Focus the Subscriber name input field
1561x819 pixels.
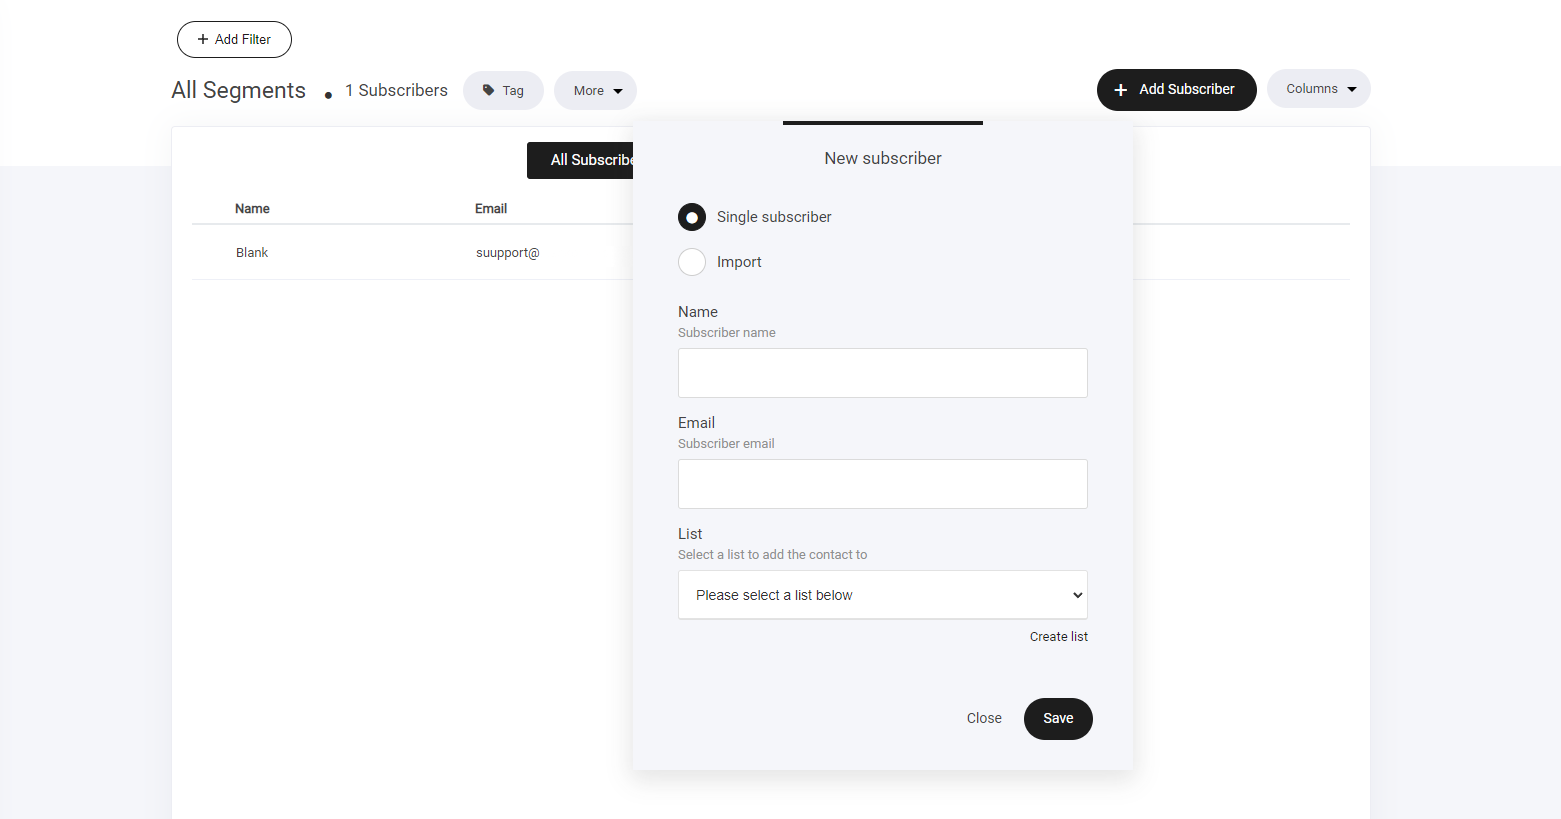click(x=882, y=373)
